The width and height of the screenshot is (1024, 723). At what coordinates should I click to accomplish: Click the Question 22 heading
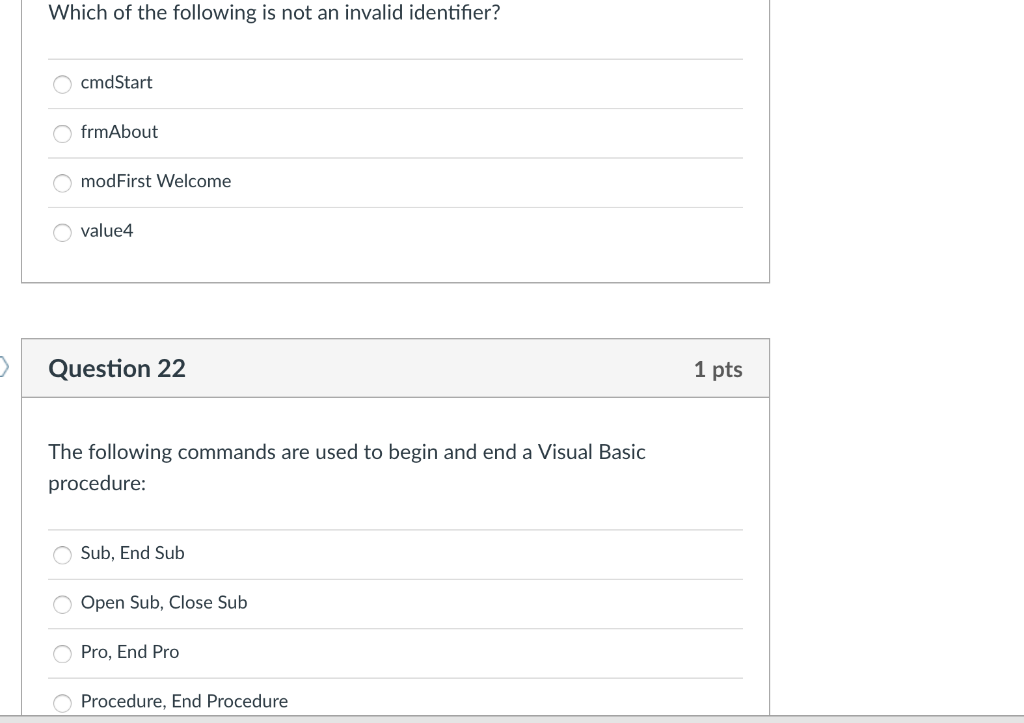pos(117,368)
